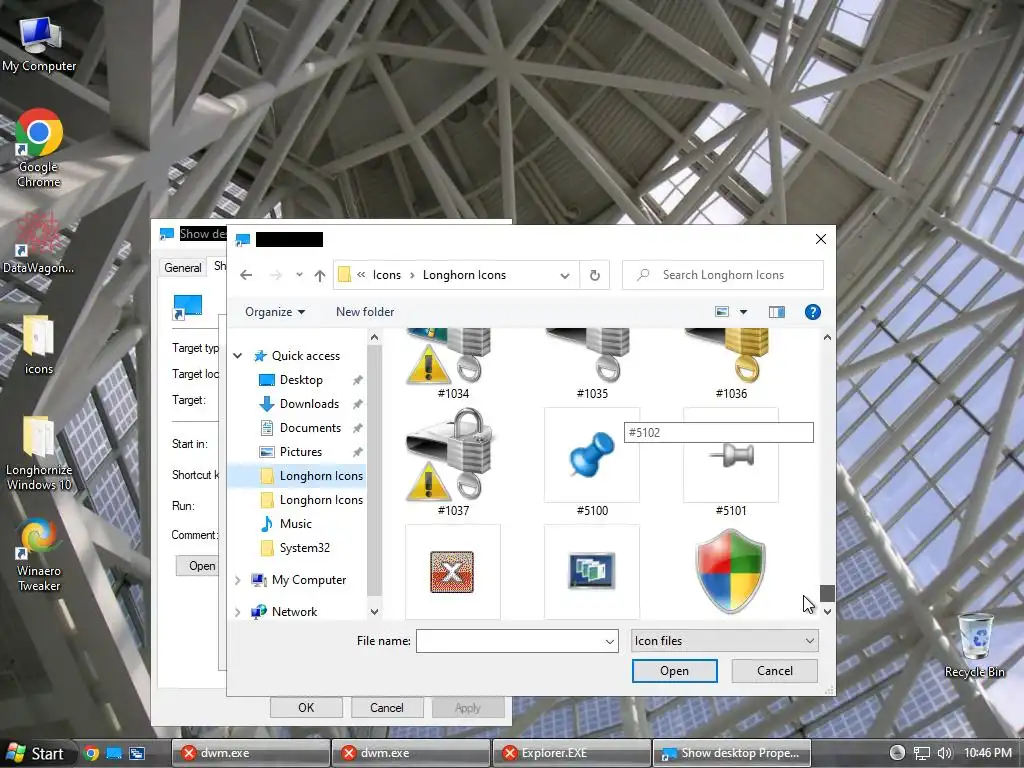Switch to Show desktop Properties taskbar button
The height and width of the screenshot is (768, 1024).
(732, 753)
